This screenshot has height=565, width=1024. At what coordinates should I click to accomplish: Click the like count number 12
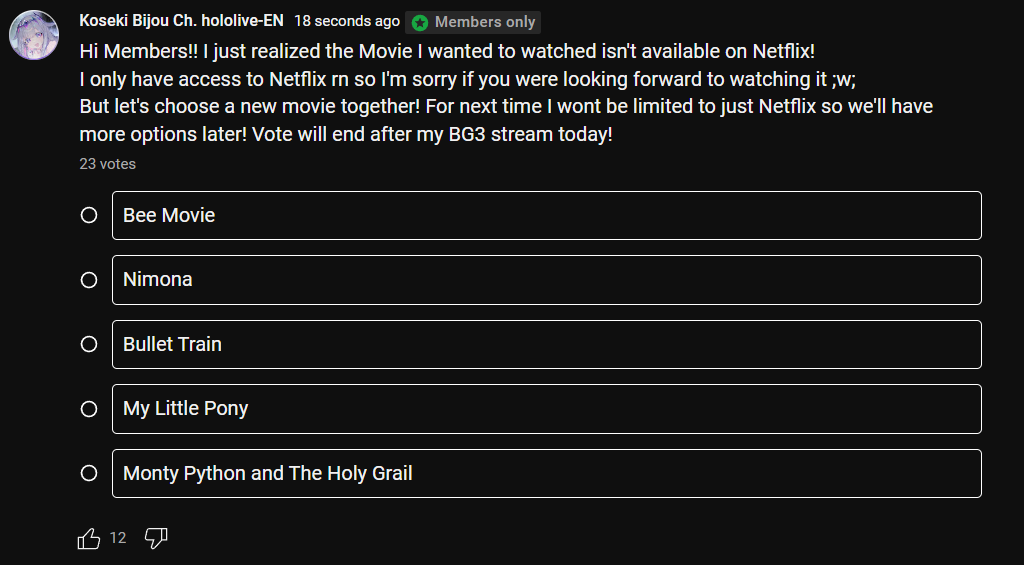point(118,538)
